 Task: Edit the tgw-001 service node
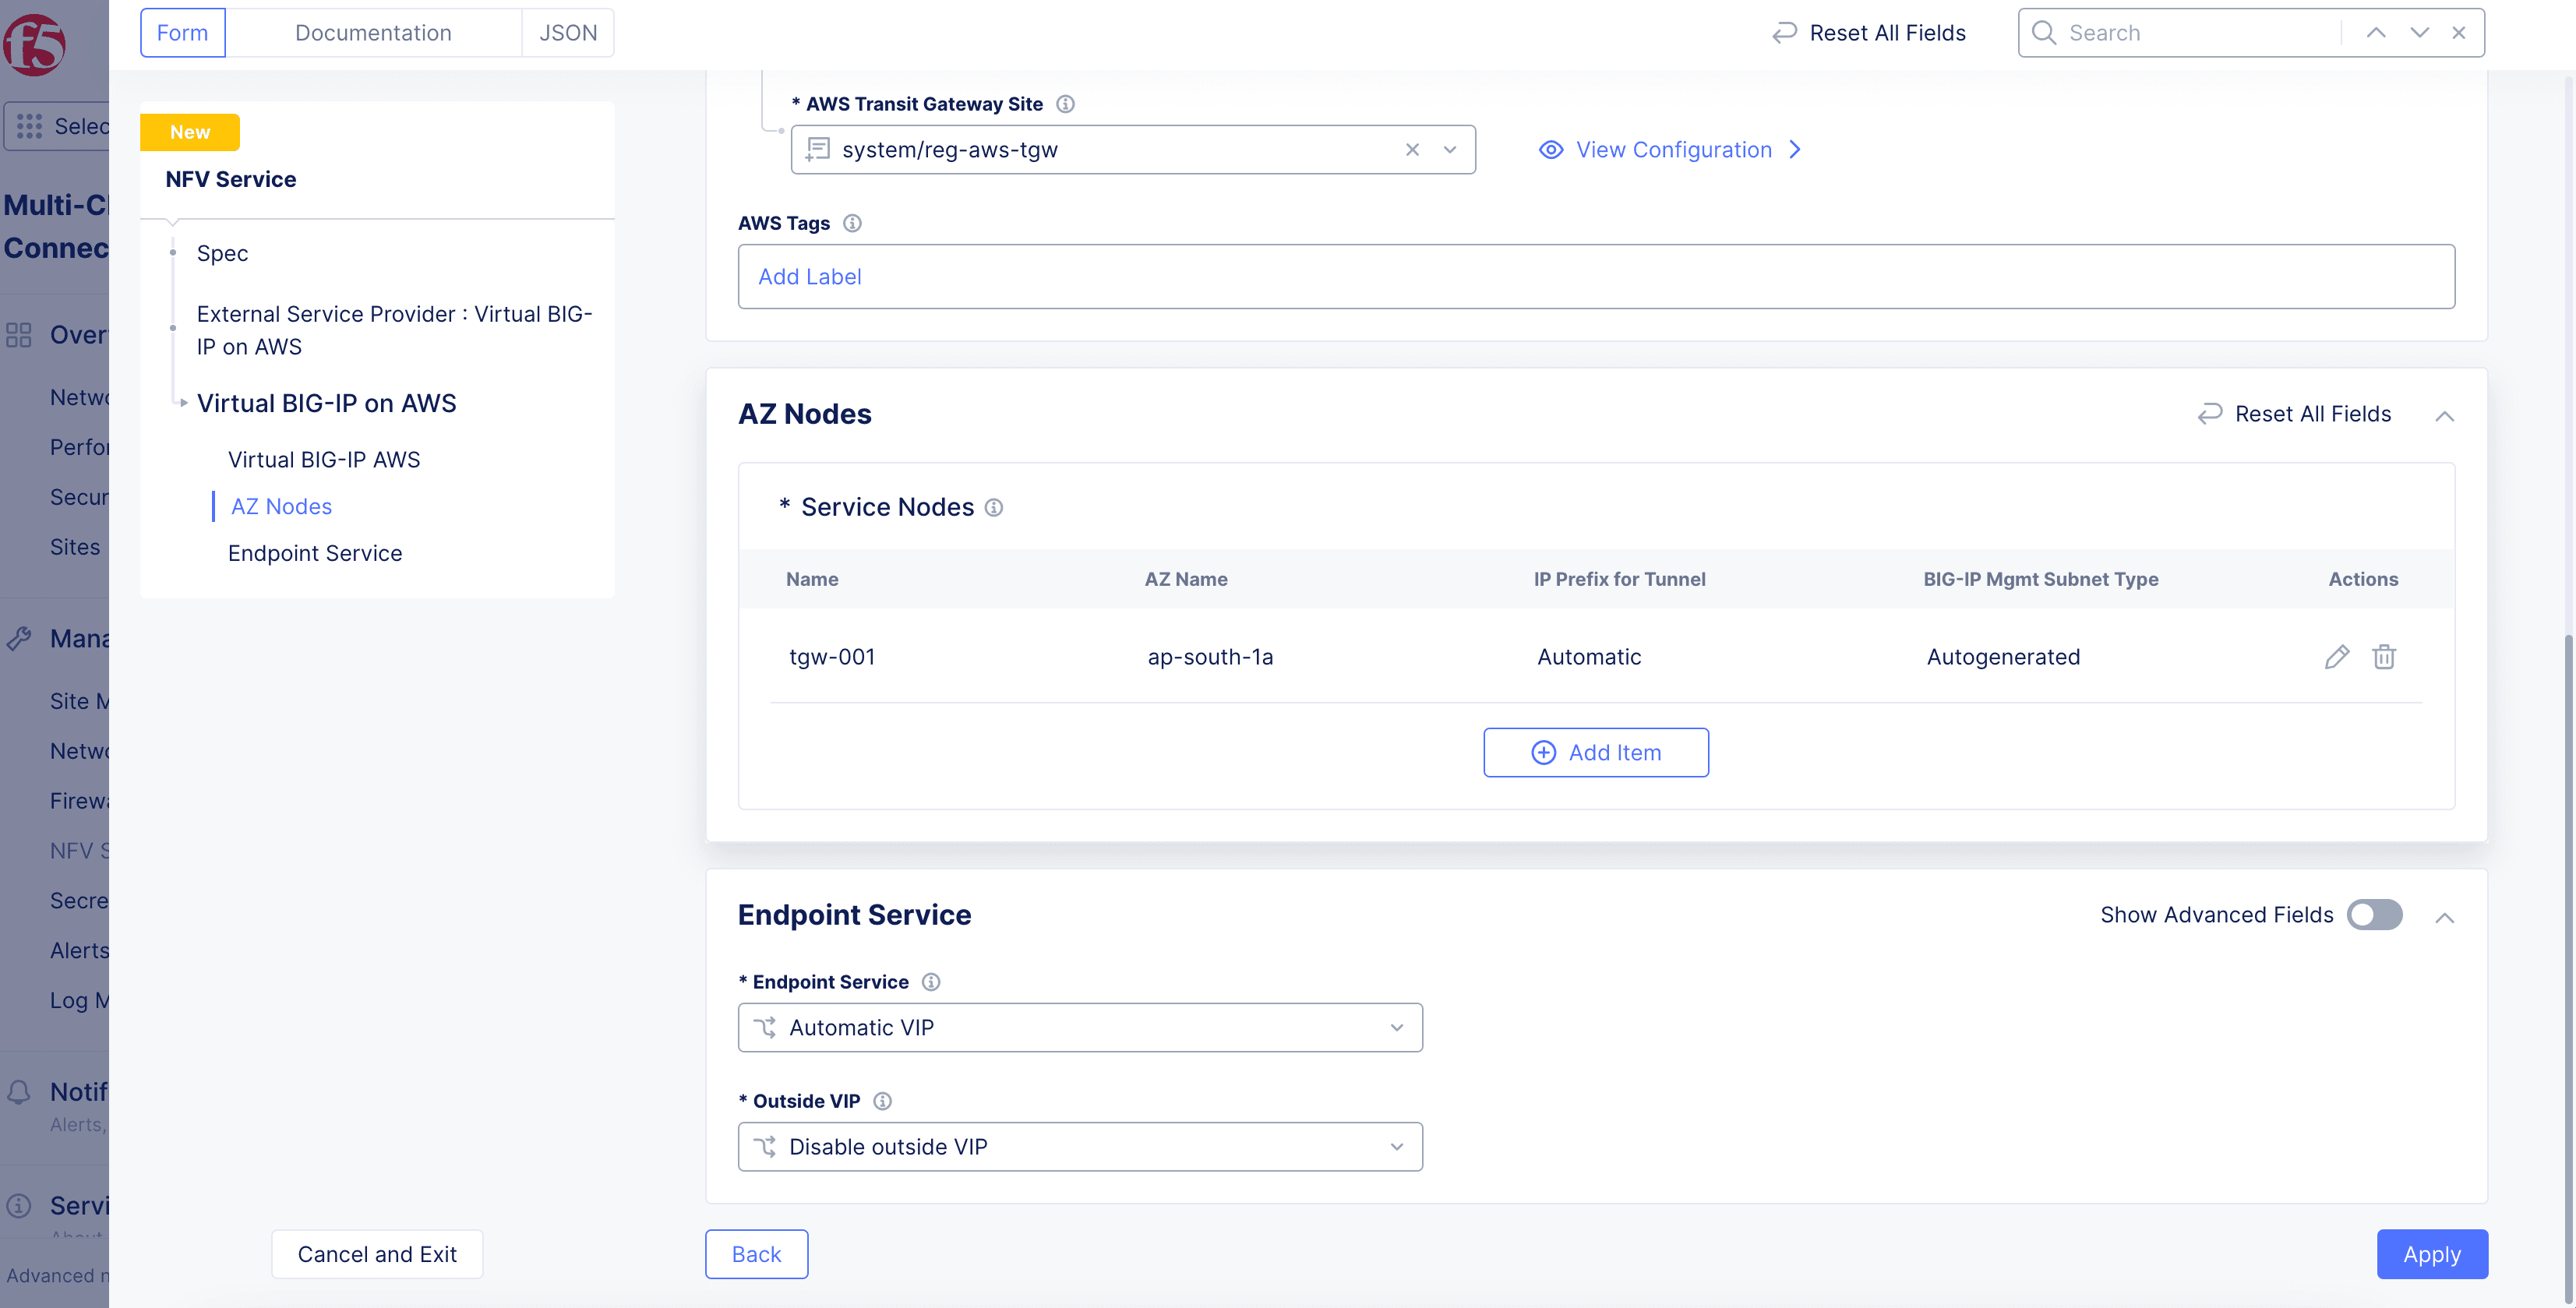[x=2336, y=657]
